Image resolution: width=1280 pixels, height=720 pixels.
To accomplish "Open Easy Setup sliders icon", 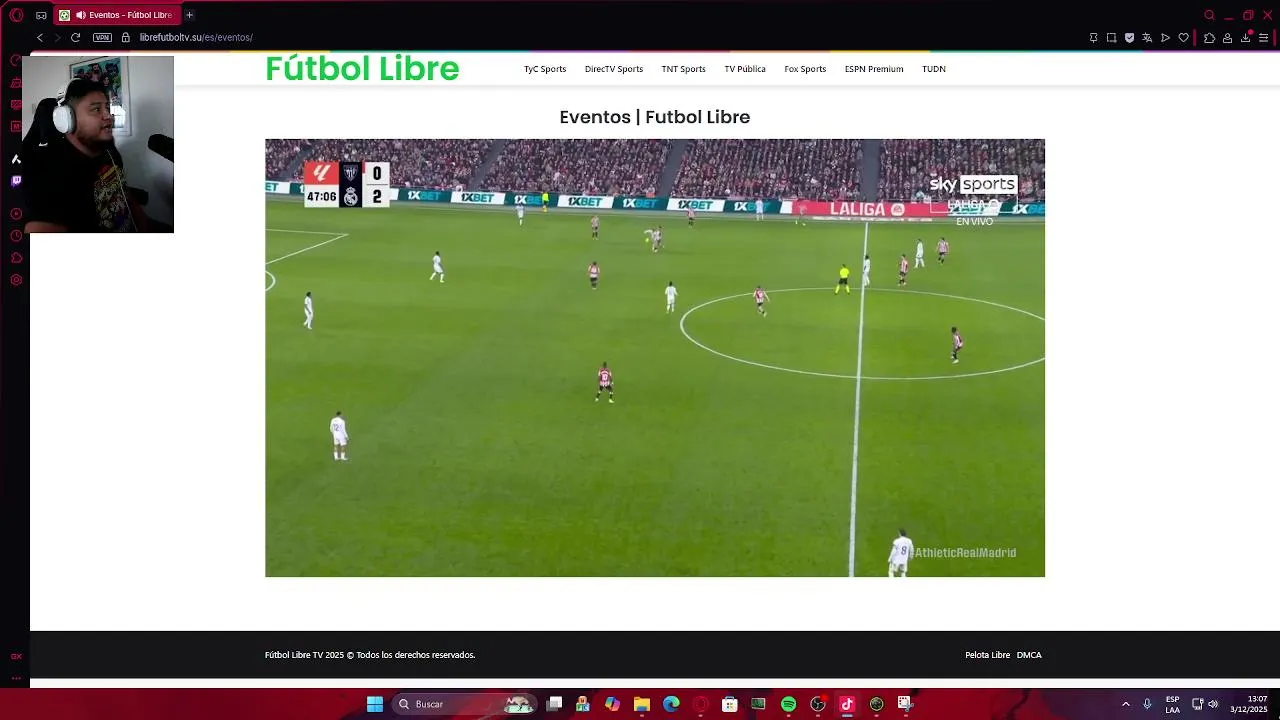I will (x=1263, y=38).
